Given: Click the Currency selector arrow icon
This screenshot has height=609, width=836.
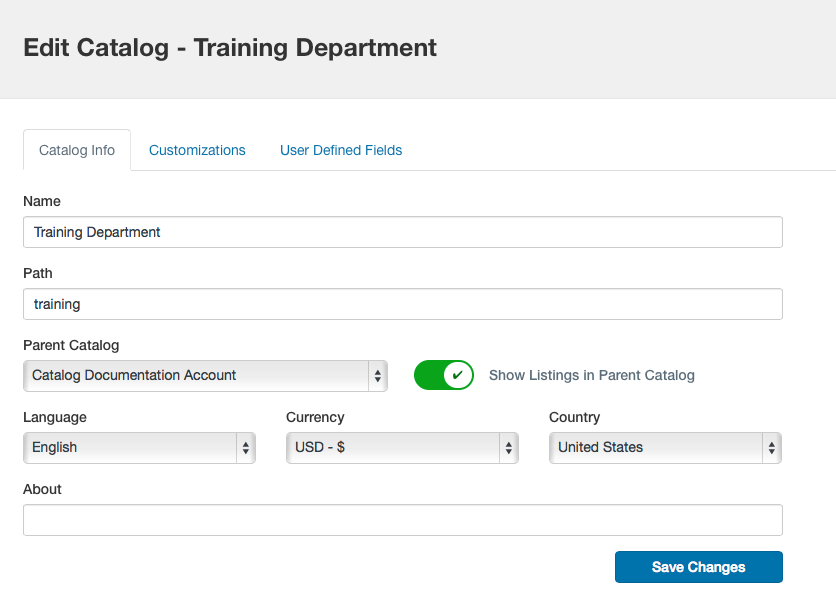Looking at the screenshot, I should pos(509,448).
